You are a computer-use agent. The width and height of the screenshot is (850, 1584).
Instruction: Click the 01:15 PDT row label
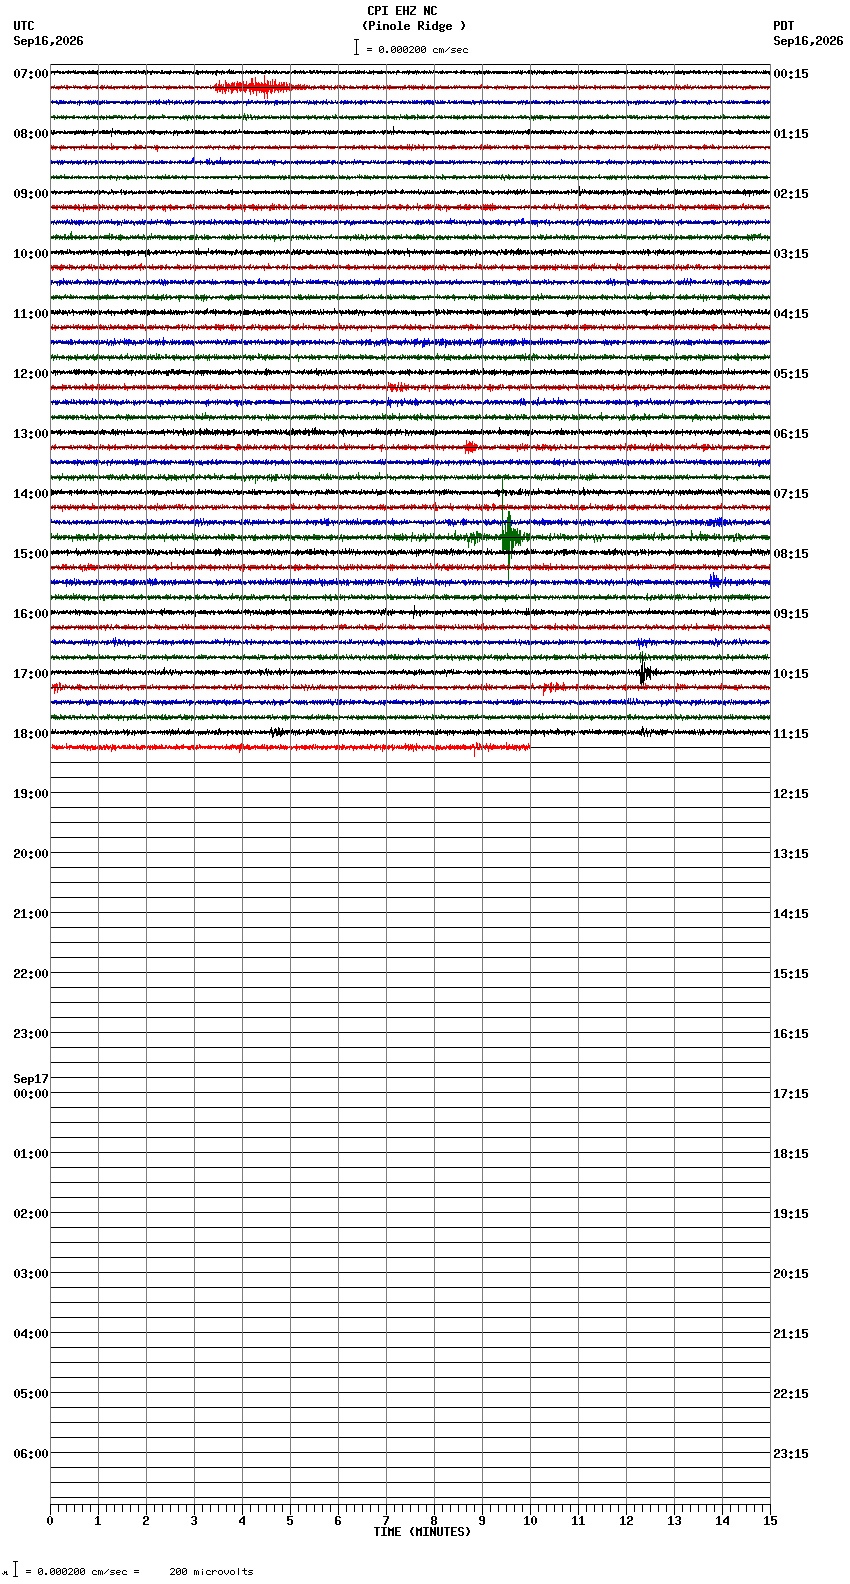791,134
